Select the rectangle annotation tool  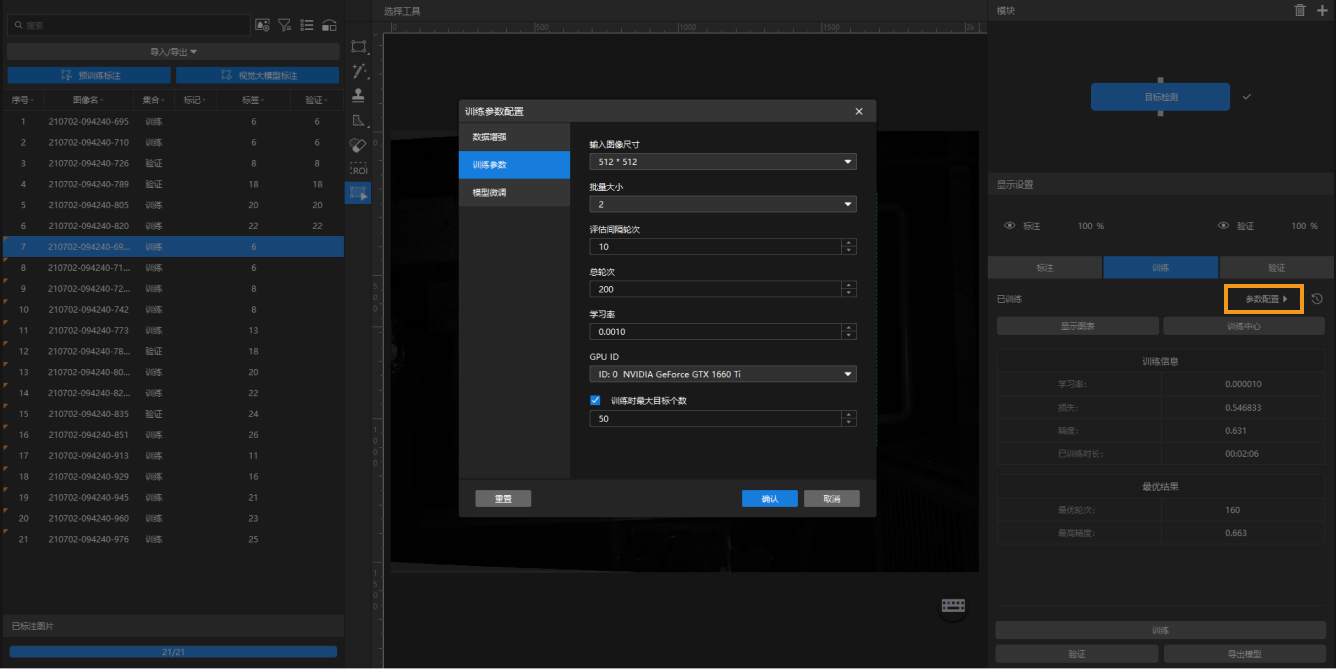tap(359, 47)
